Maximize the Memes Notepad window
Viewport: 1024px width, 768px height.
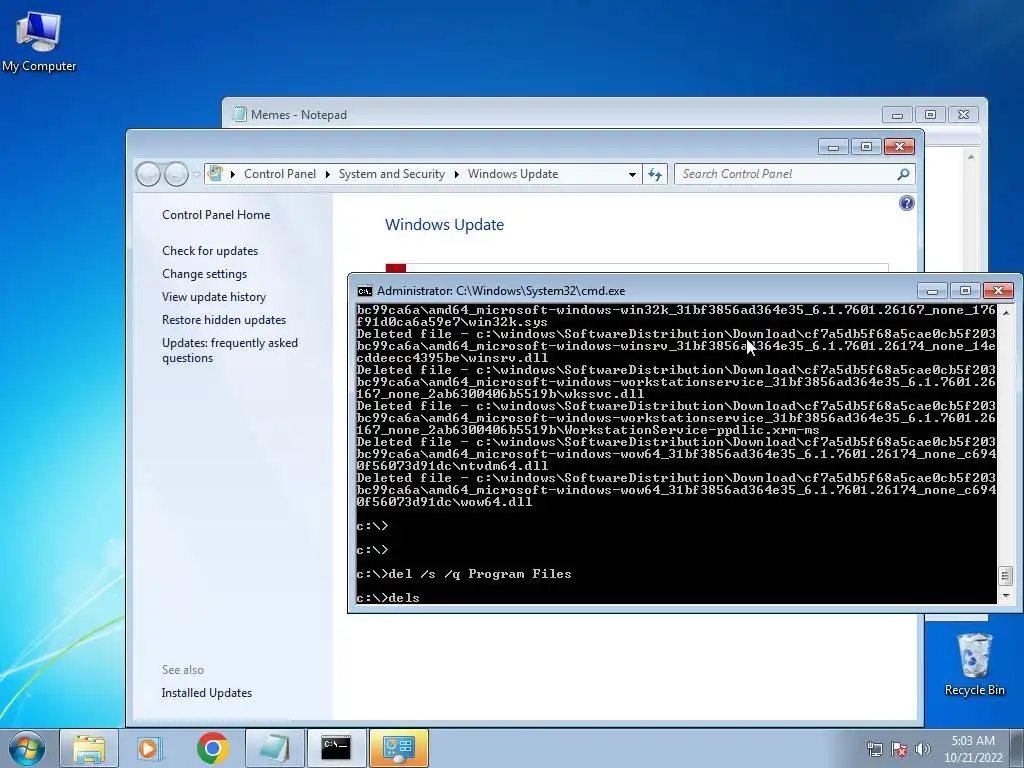(930, 115)
